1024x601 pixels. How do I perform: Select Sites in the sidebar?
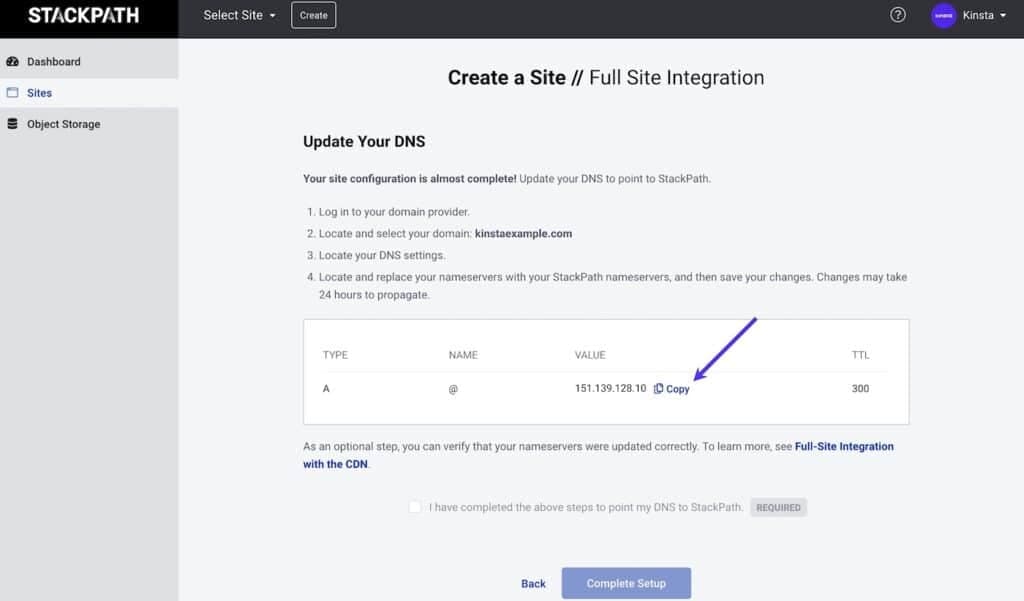click(x=40, y=93)
